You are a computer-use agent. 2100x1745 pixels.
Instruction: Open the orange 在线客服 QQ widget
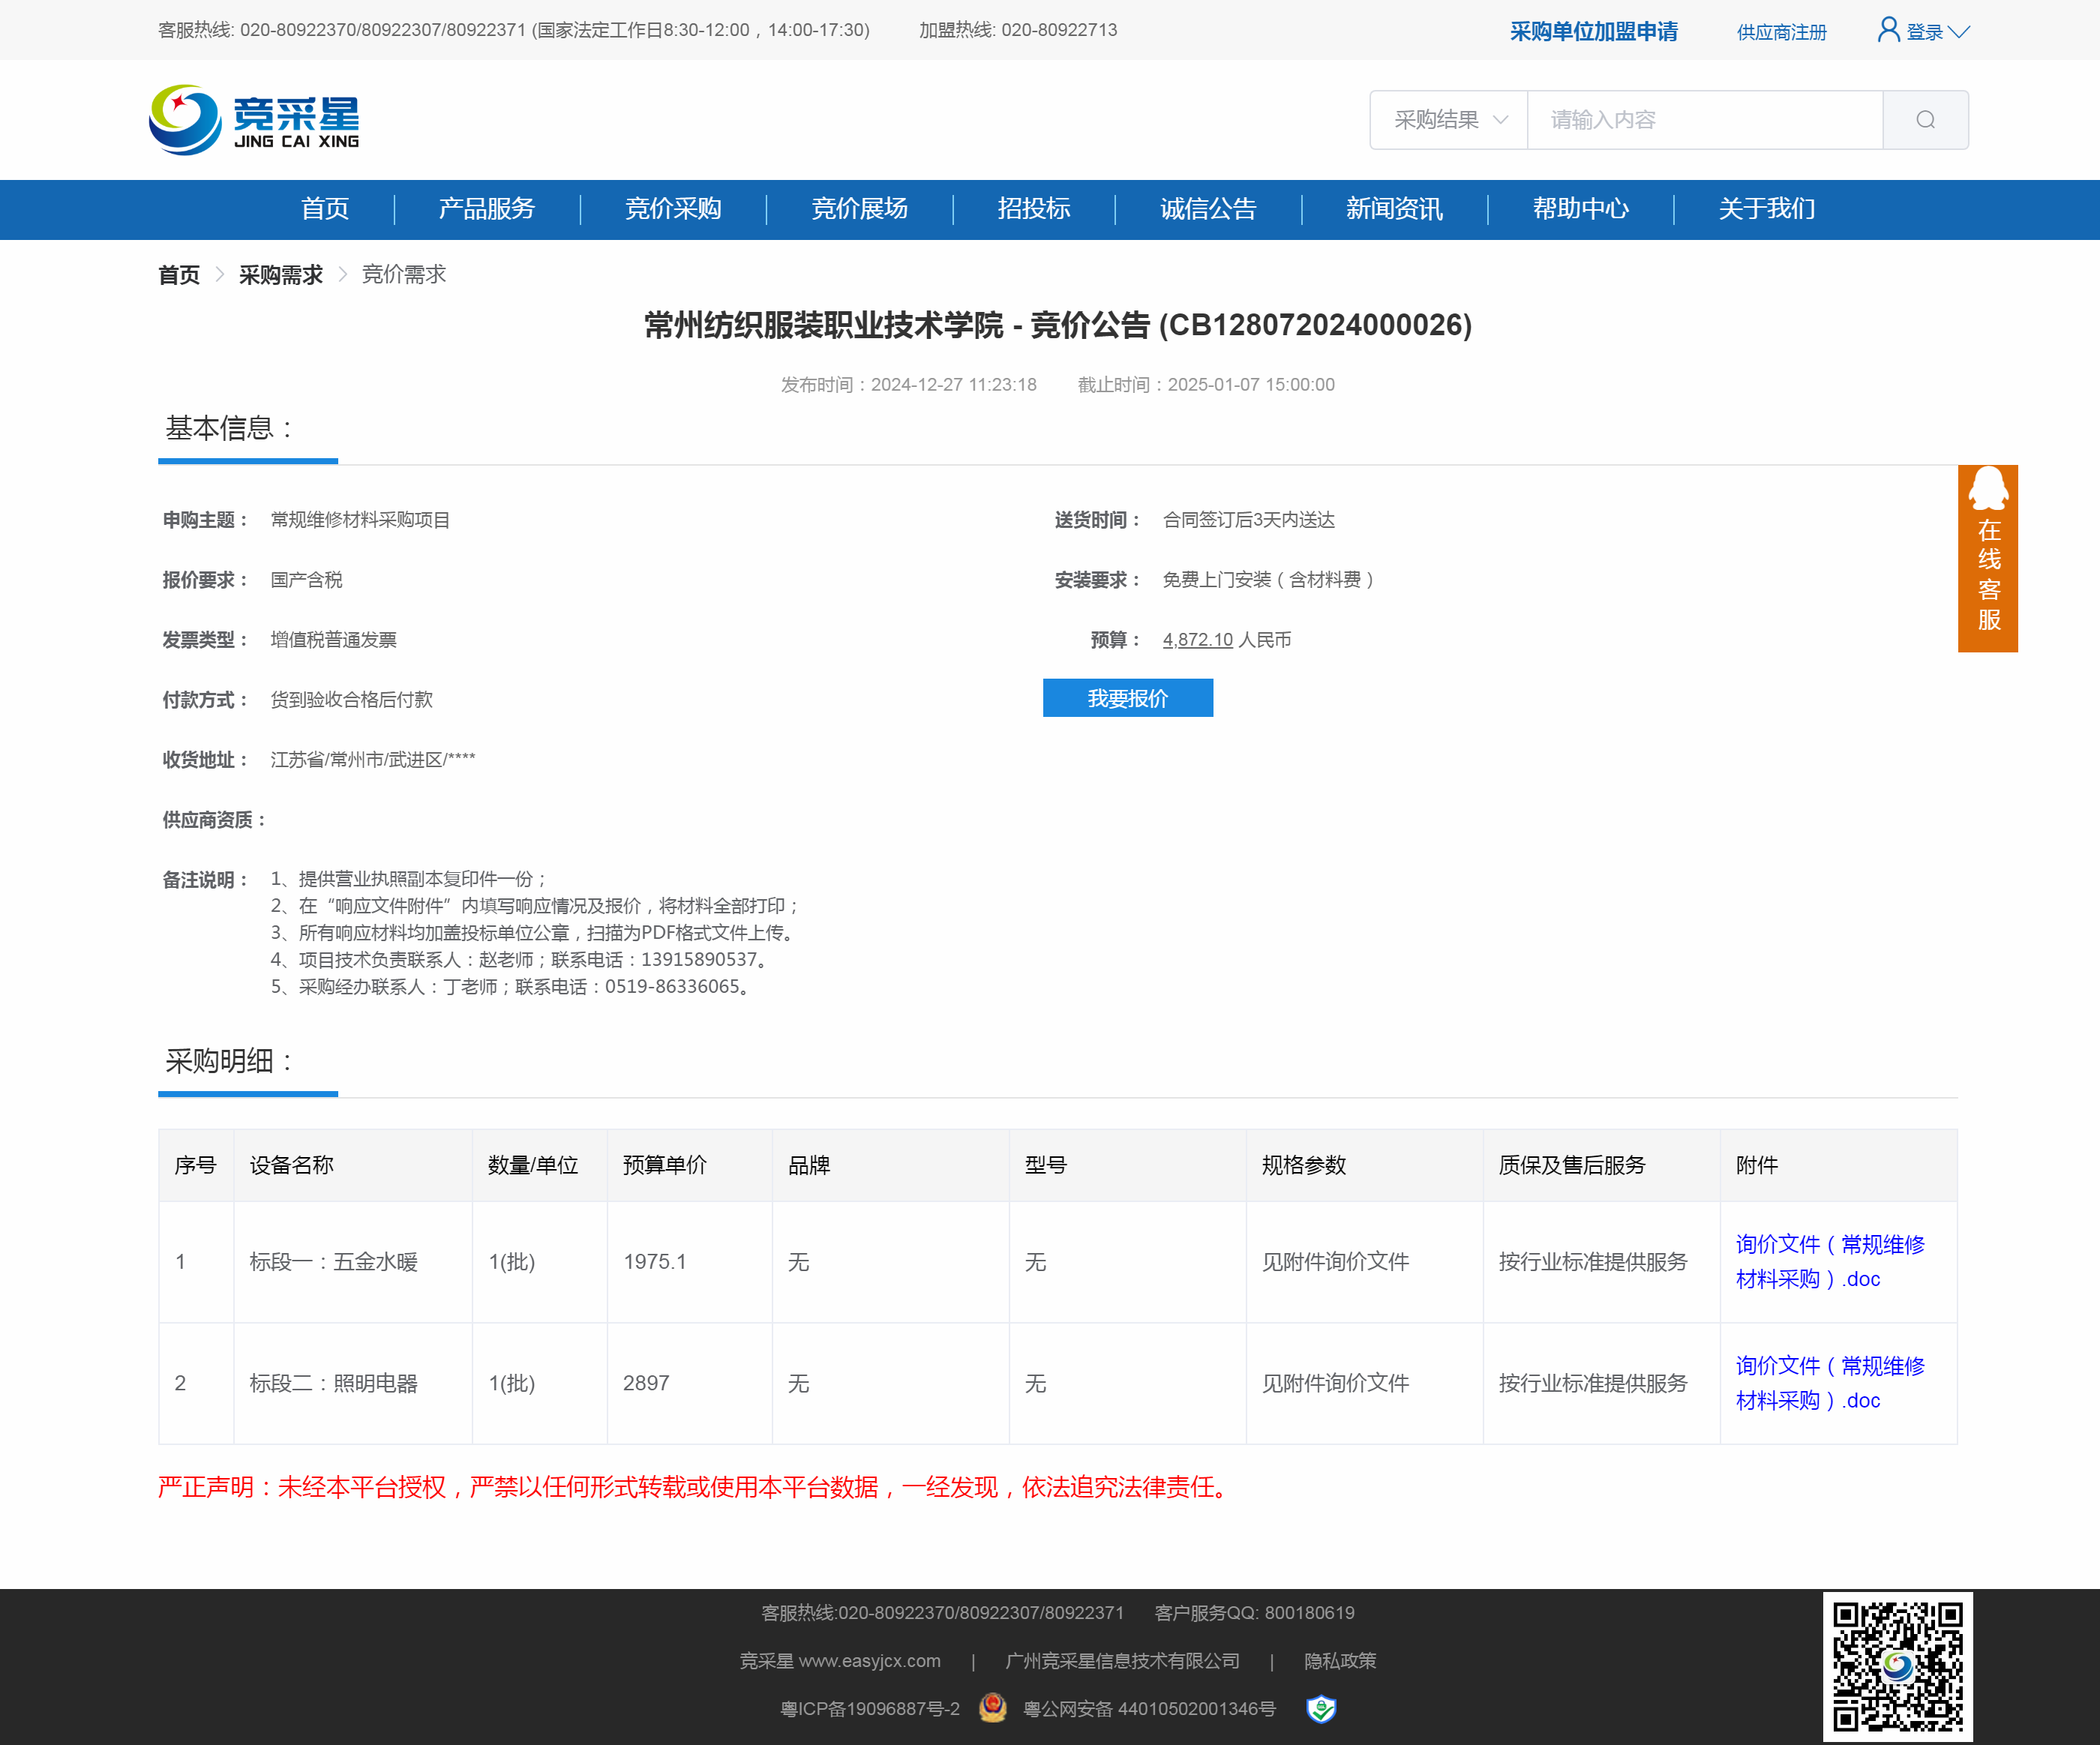[x=1987, y=558]
